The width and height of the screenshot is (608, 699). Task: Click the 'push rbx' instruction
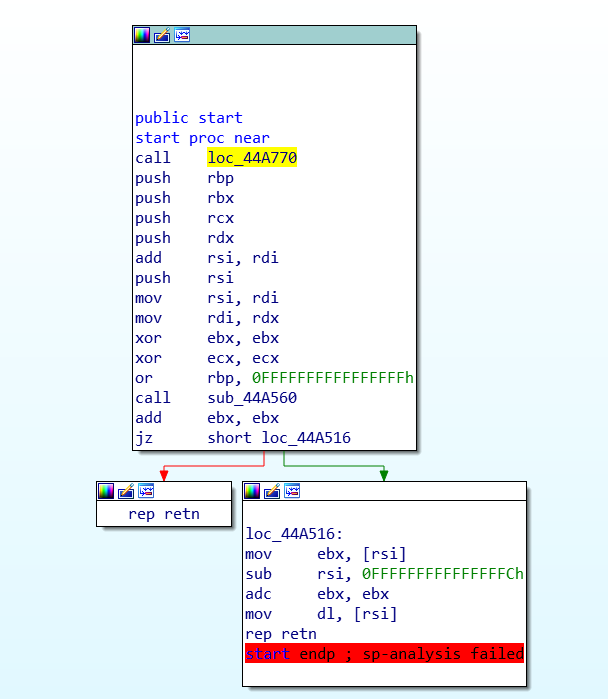(x=185, y=198)
